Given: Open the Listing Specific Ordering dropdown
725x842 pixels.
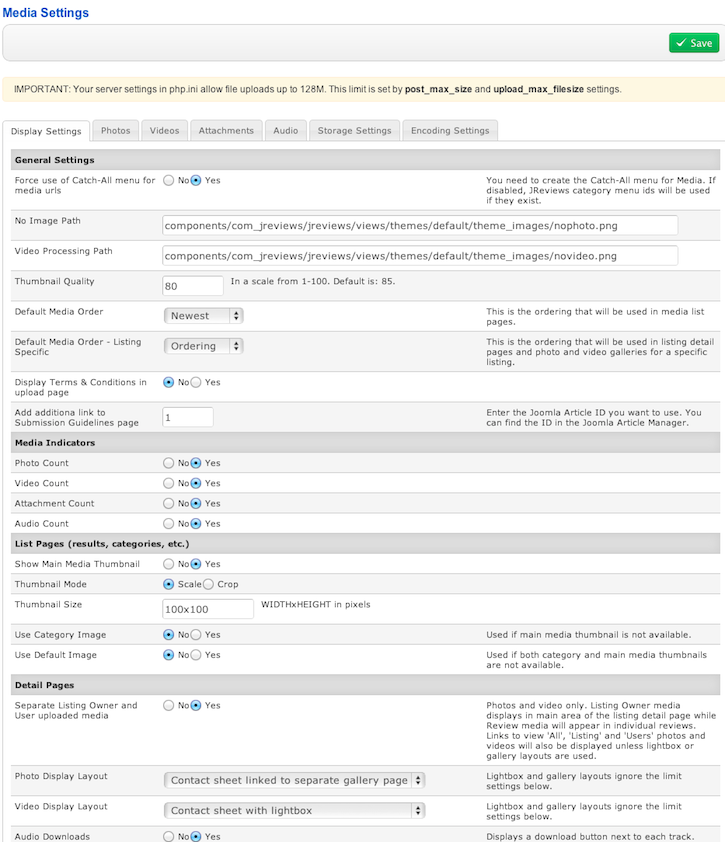Looking at the screenshot, I should (x=204, y=346).
